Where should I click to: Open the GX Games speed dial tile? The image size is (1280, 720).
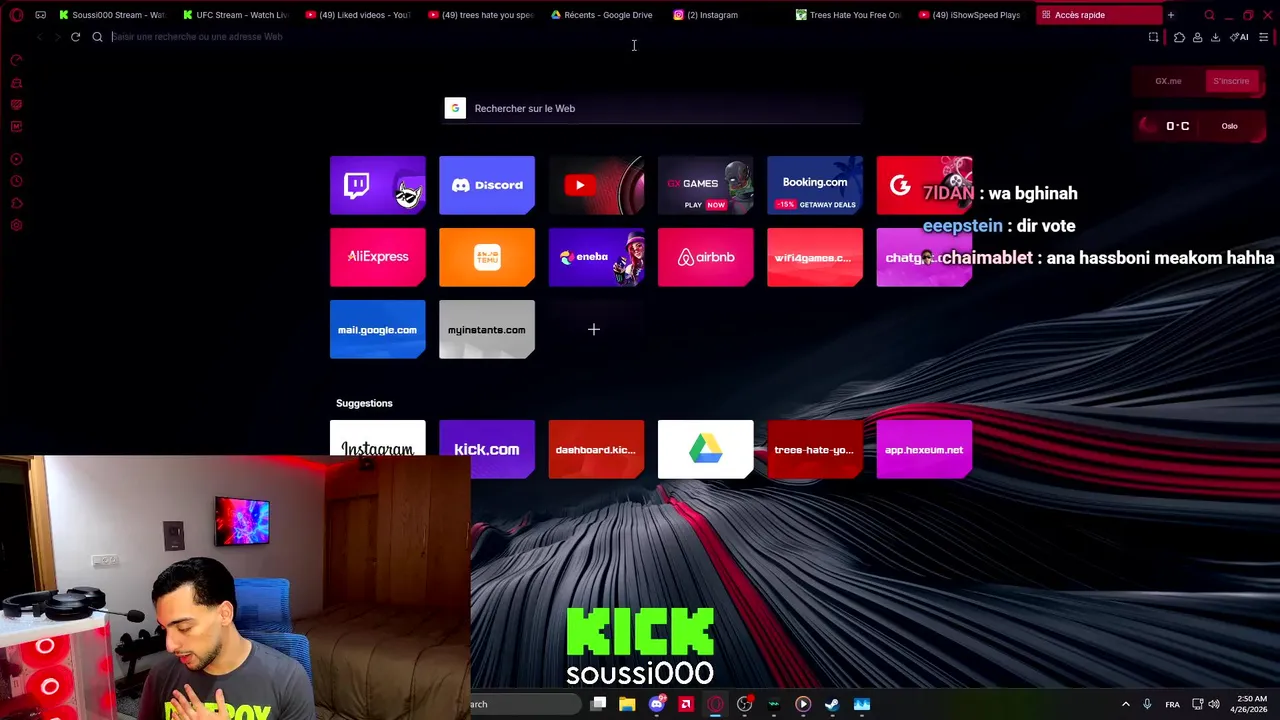pos(705,185)
